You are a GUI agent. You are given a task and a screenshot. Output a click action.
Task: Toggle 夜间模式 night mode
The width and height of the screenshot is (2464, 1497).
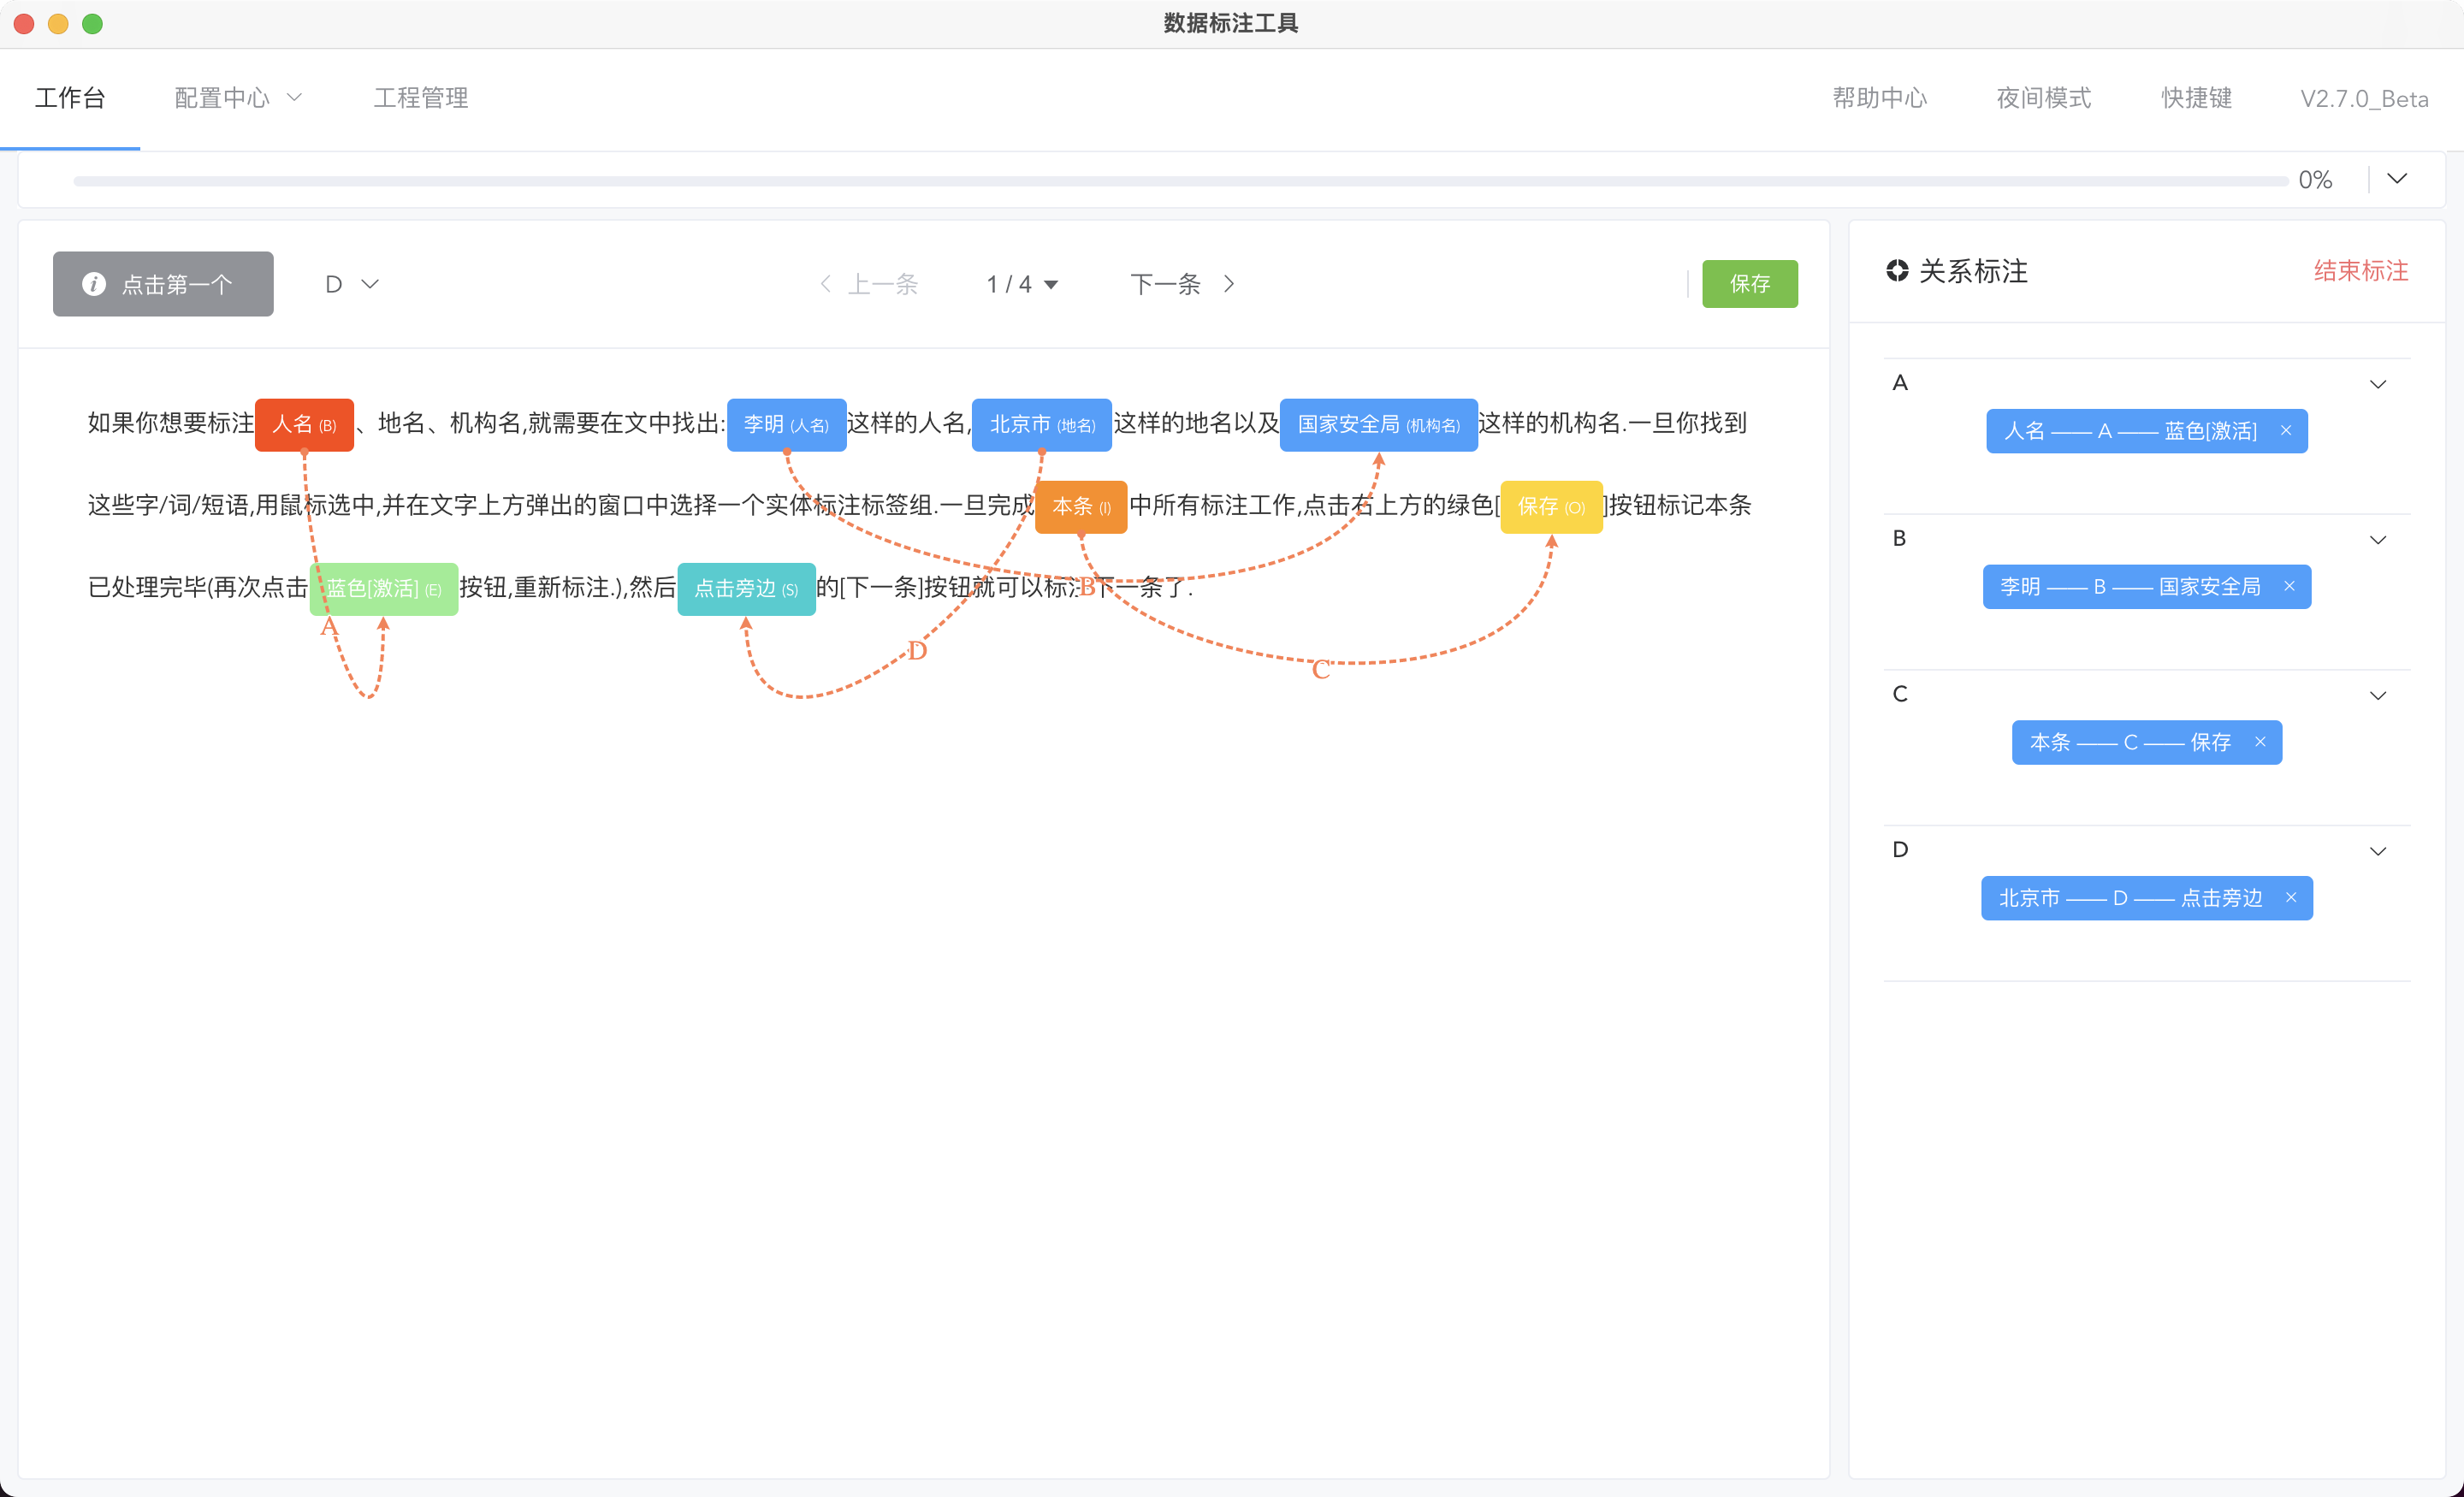coord(2043,98)
